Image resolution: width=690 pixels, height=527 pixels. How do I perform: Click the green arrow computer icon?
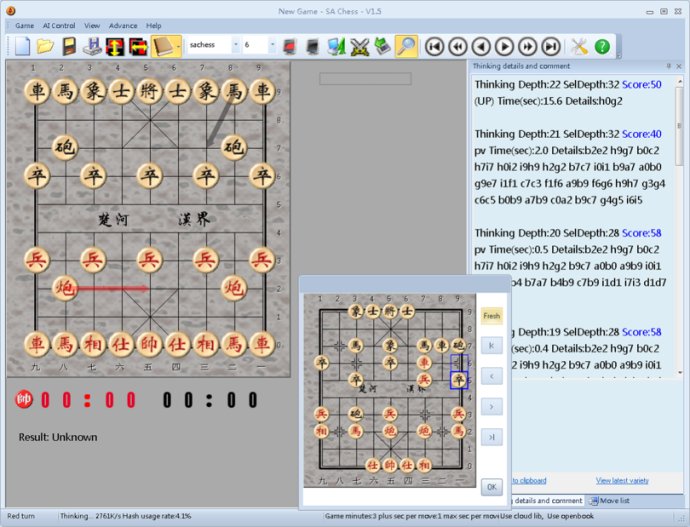coord(382,46)
